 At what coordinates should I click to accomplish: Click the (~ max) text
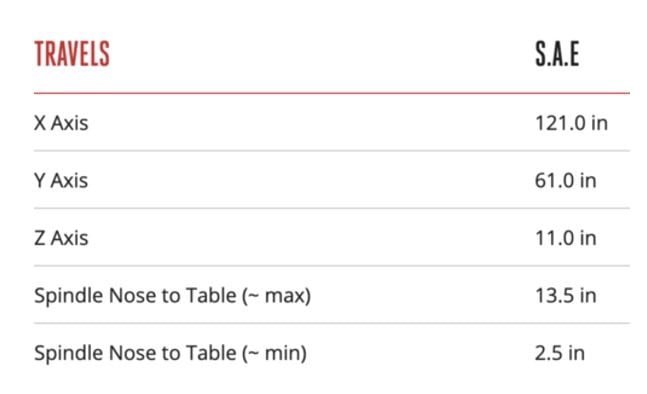pyautogui.click(x=276, y=296)
